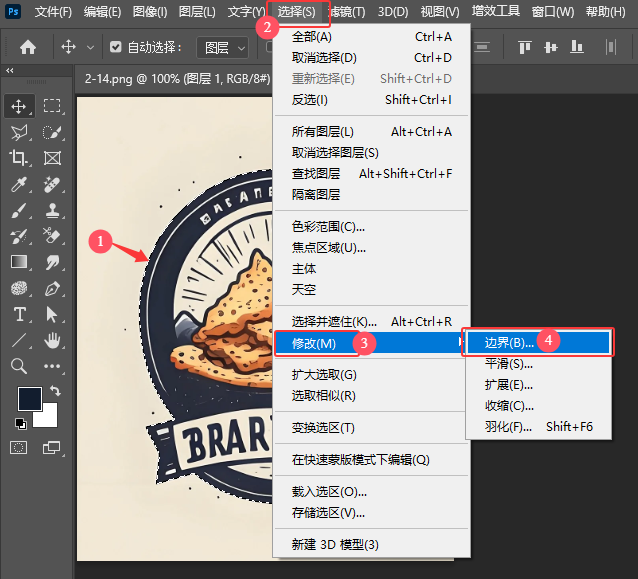
Task: Open the 窗口(W) menu
Action: (553, 12)
